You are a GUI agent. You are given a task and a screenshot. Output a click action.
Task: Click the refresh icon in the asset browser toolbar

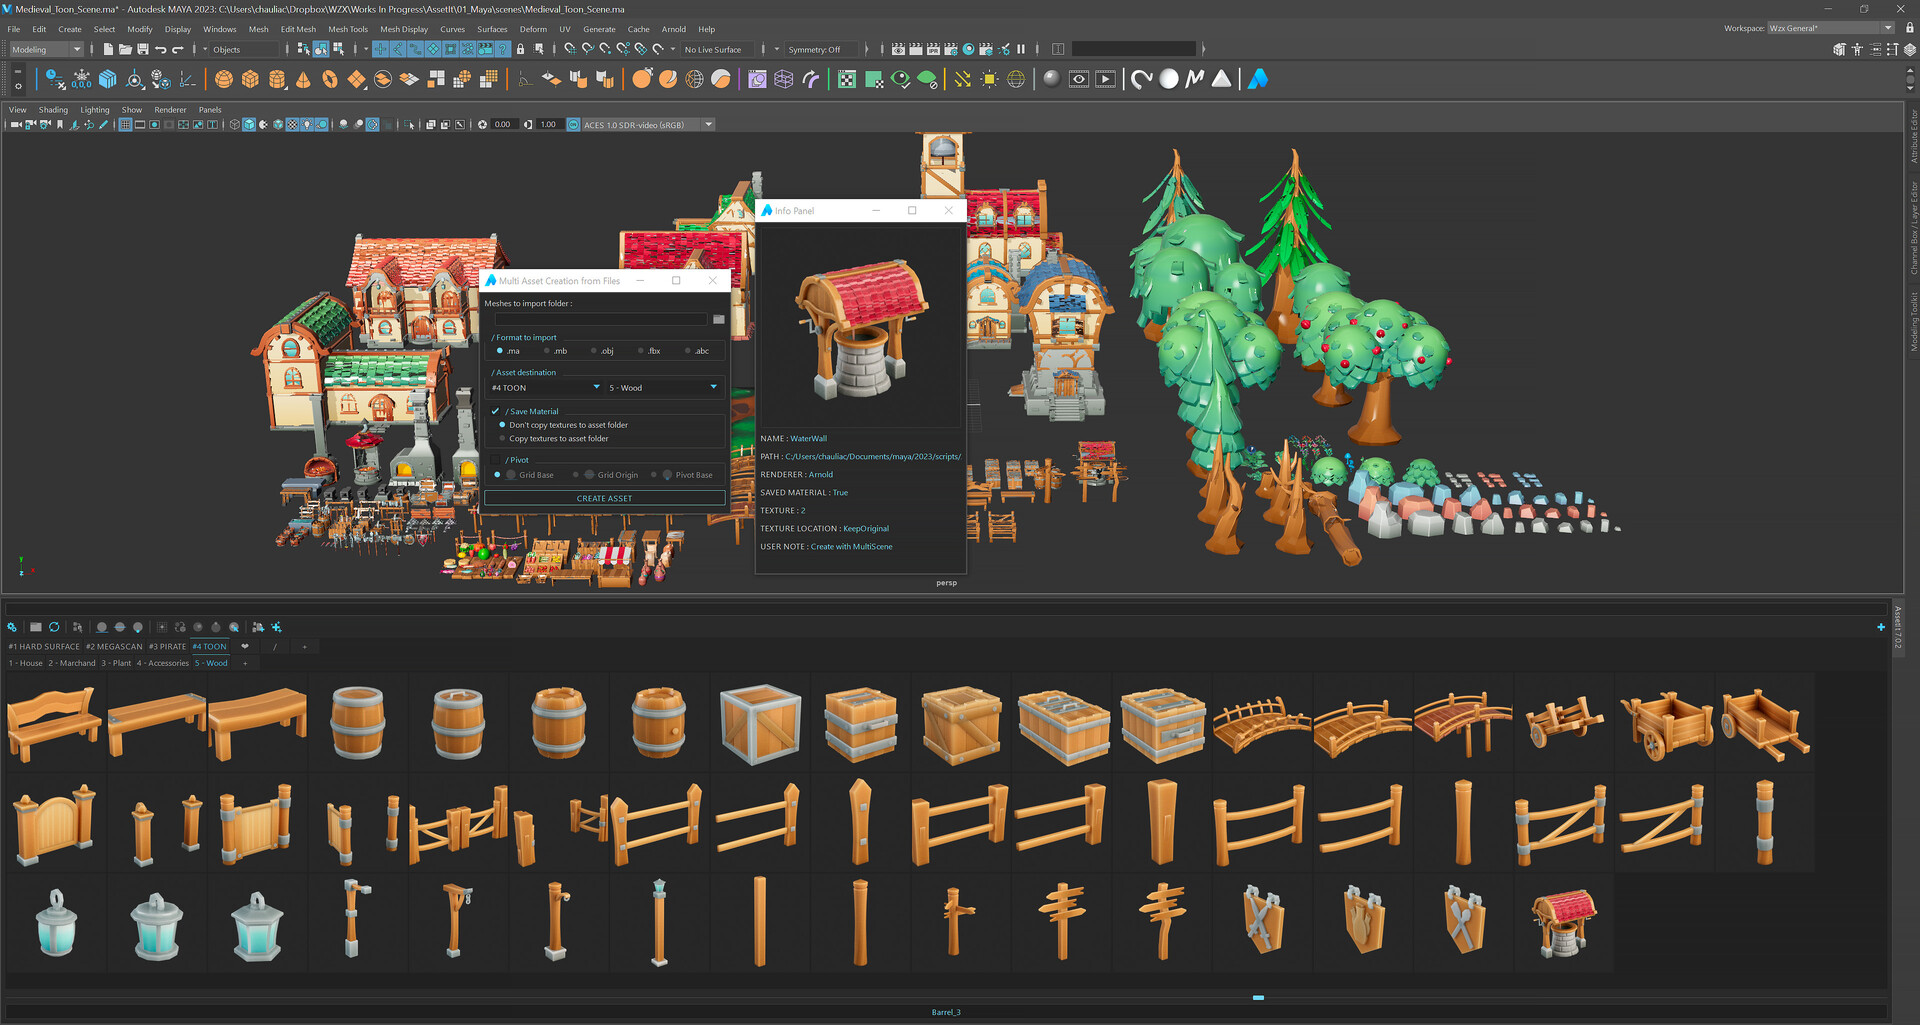[54, 627]
